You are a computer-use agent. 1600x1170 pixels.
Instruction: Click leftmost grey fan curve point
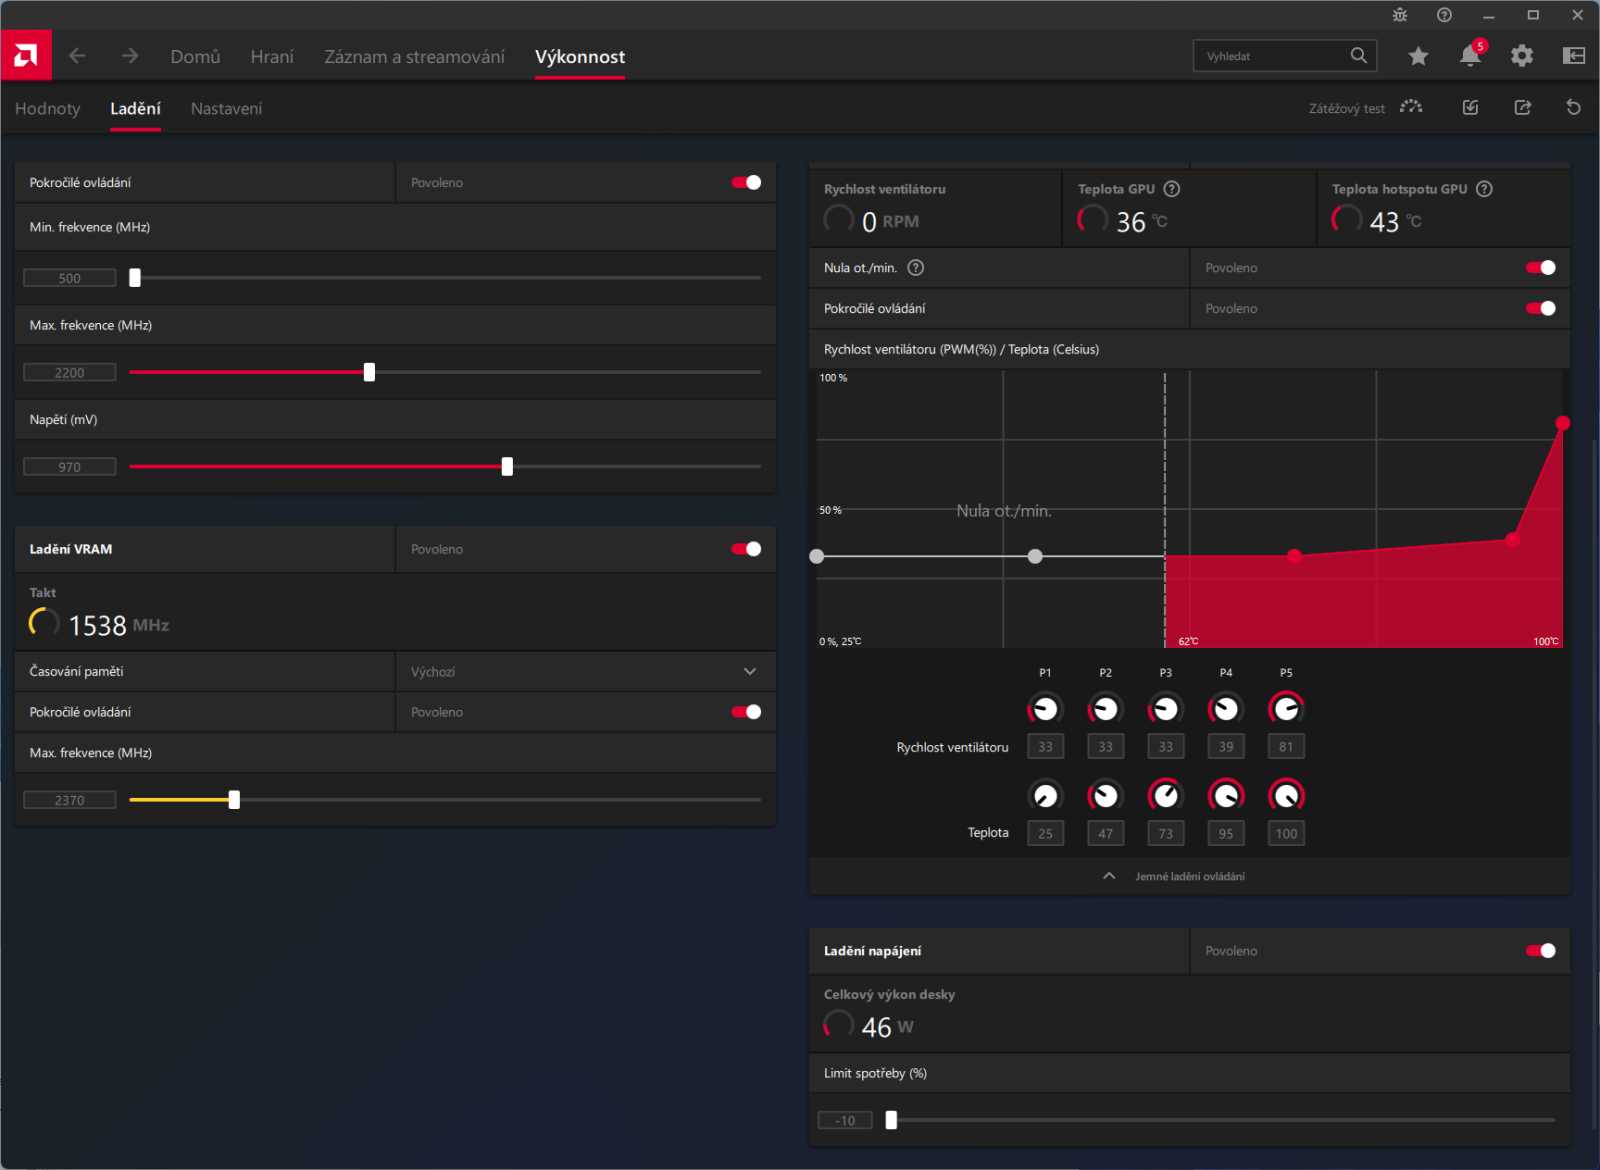817,556
